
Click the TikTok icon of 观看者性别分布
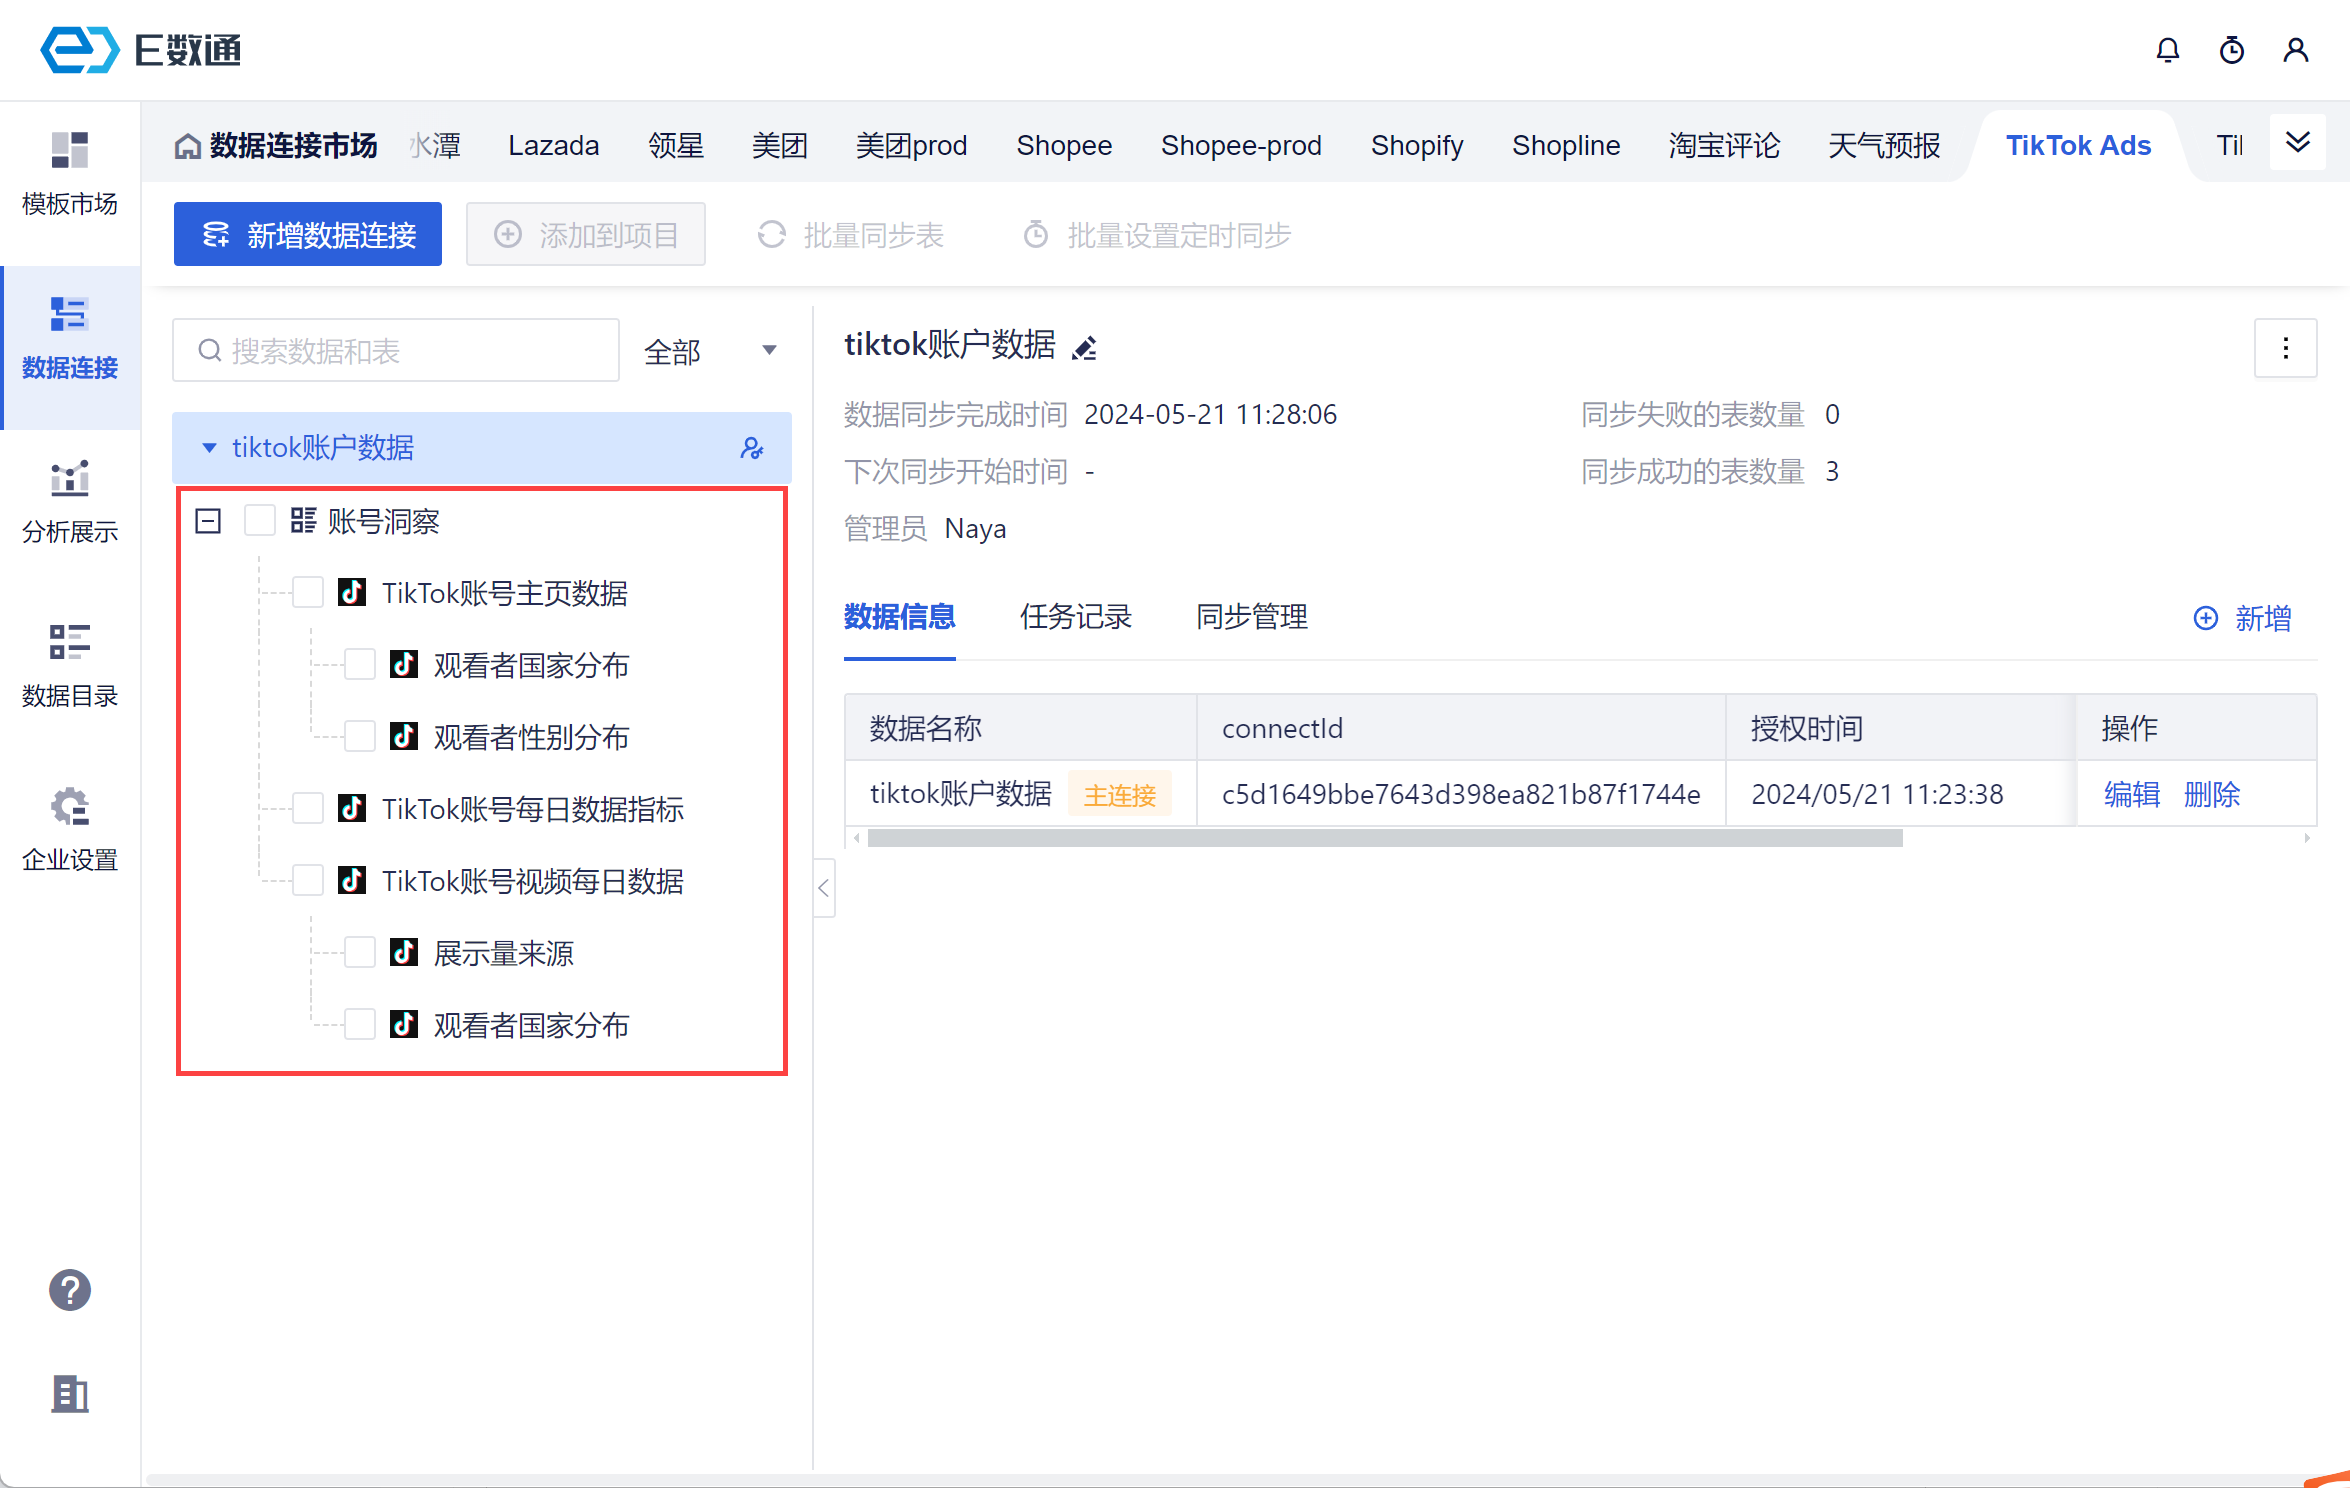pos(404,736)
